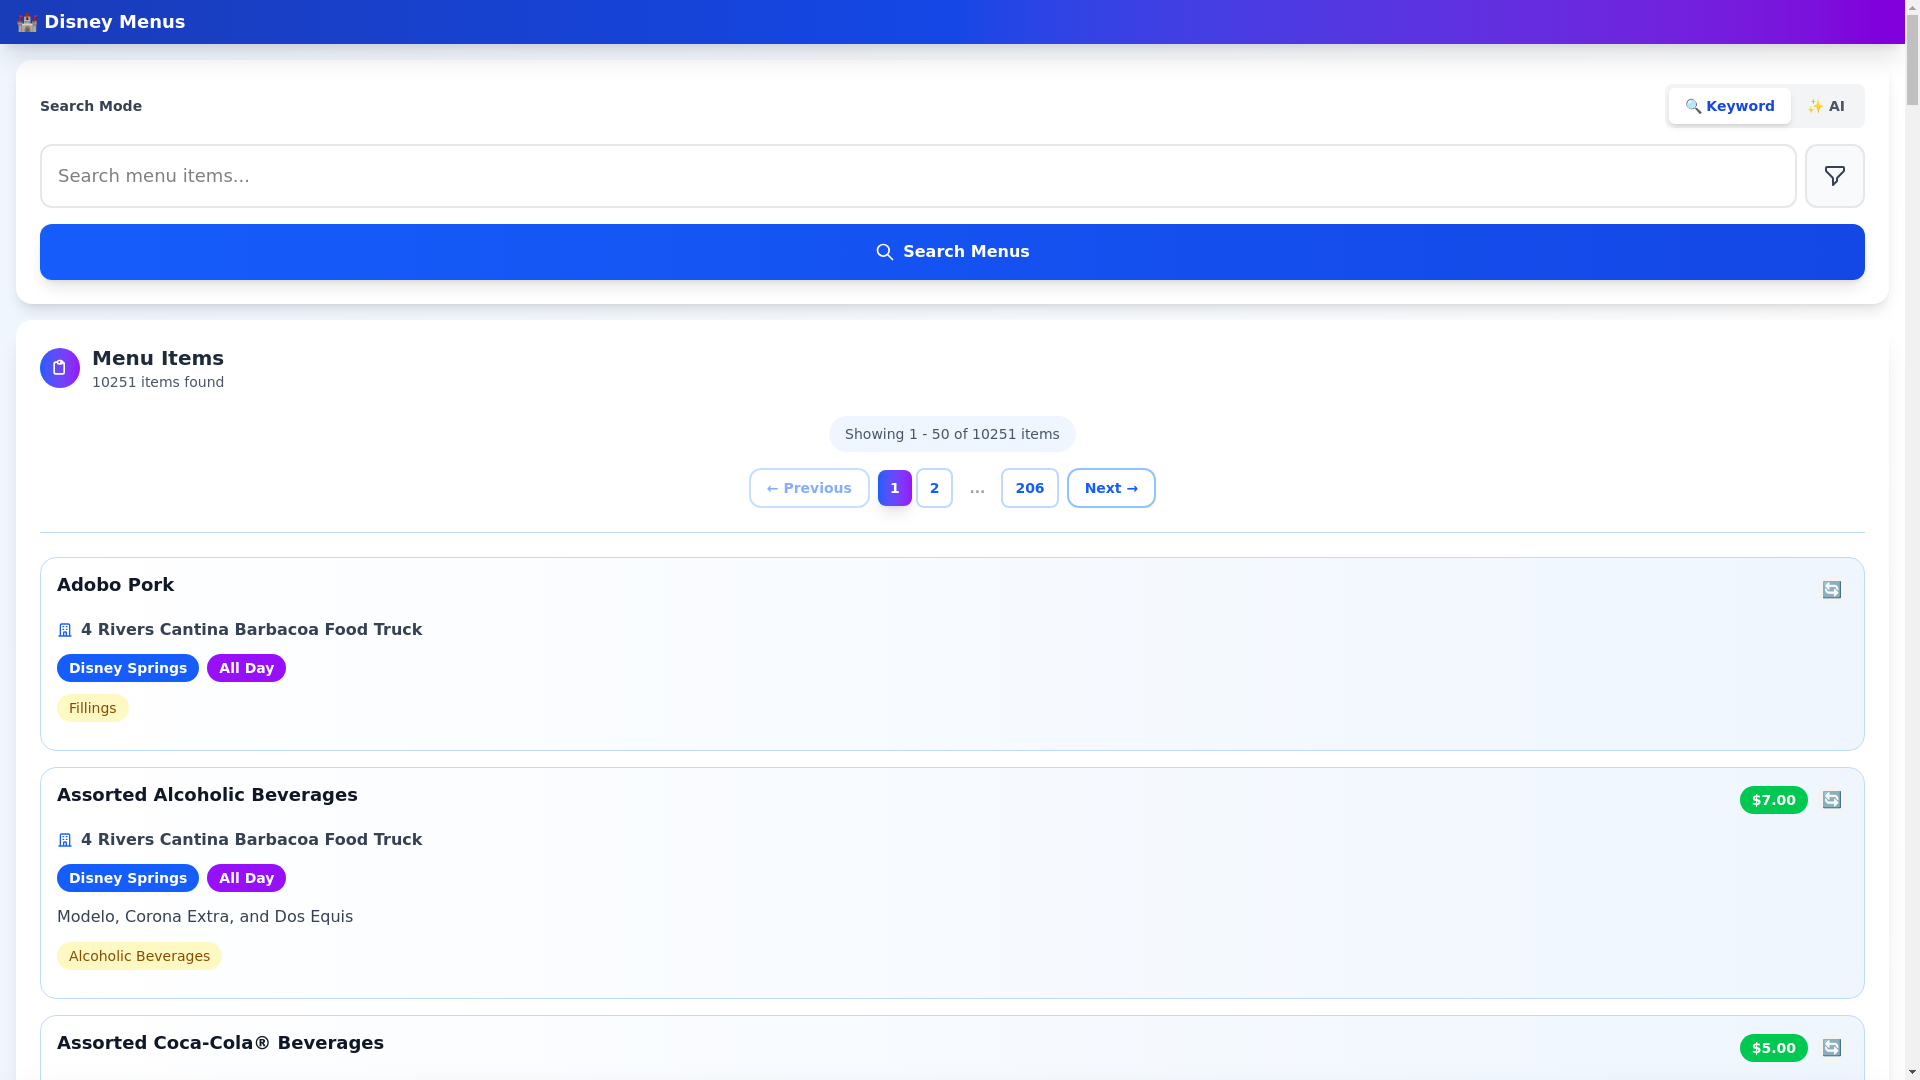1920x1080 pixels.
Task: Click the $7.00 price badge
Action: [1773, 800]
